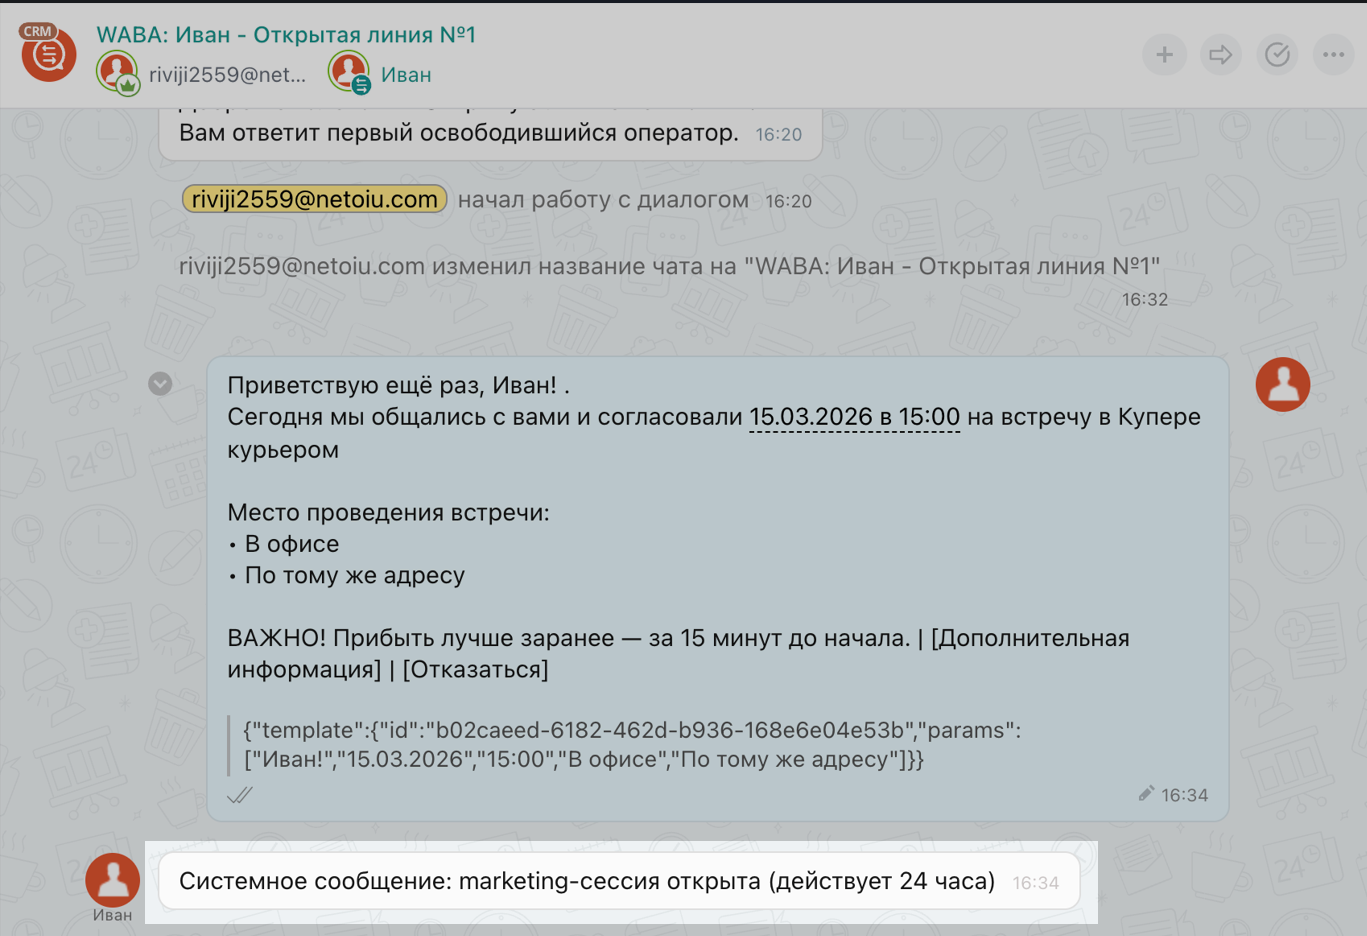Transfer dialog using the forward arrow icon
This screenshot has width=1367, height=936.
tap(1220, 55)
